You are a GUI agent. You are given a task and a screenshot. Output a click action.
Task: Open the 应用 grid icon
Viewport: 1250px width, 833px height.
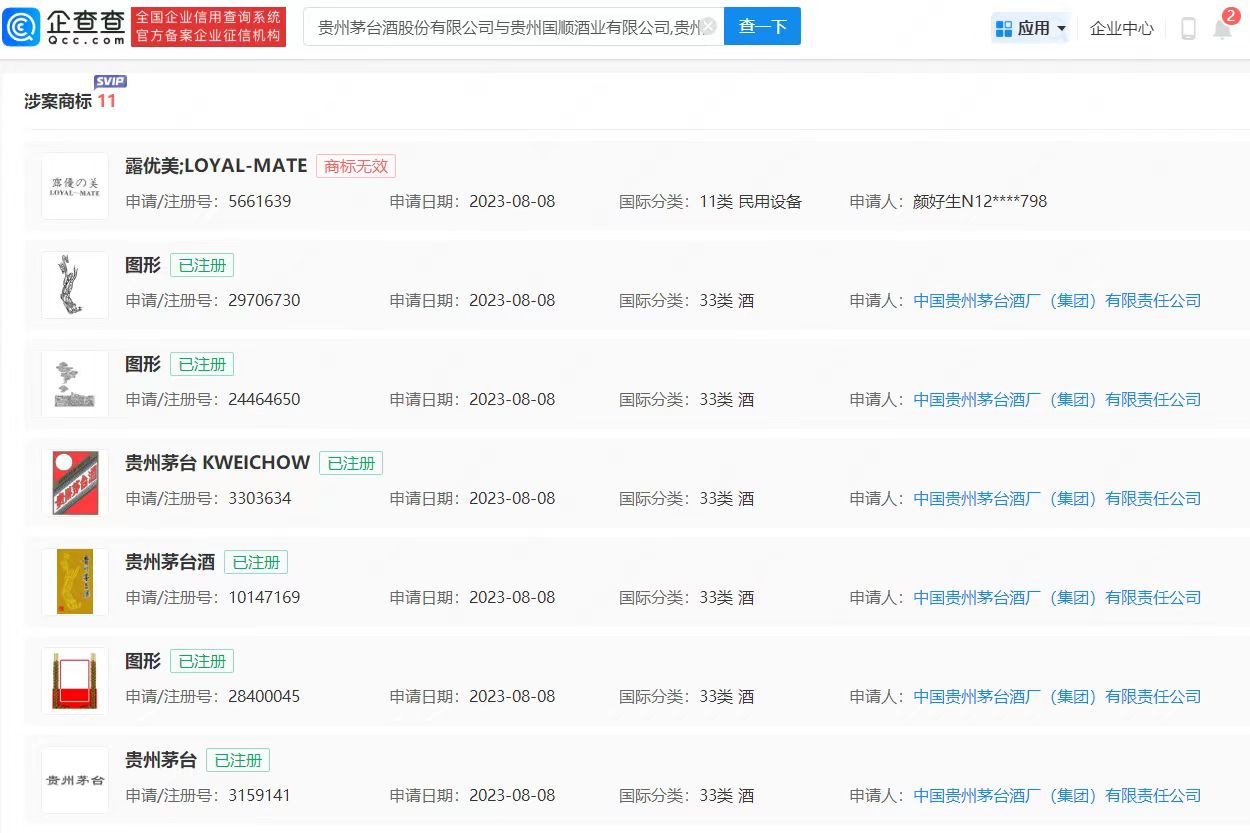1004,28
